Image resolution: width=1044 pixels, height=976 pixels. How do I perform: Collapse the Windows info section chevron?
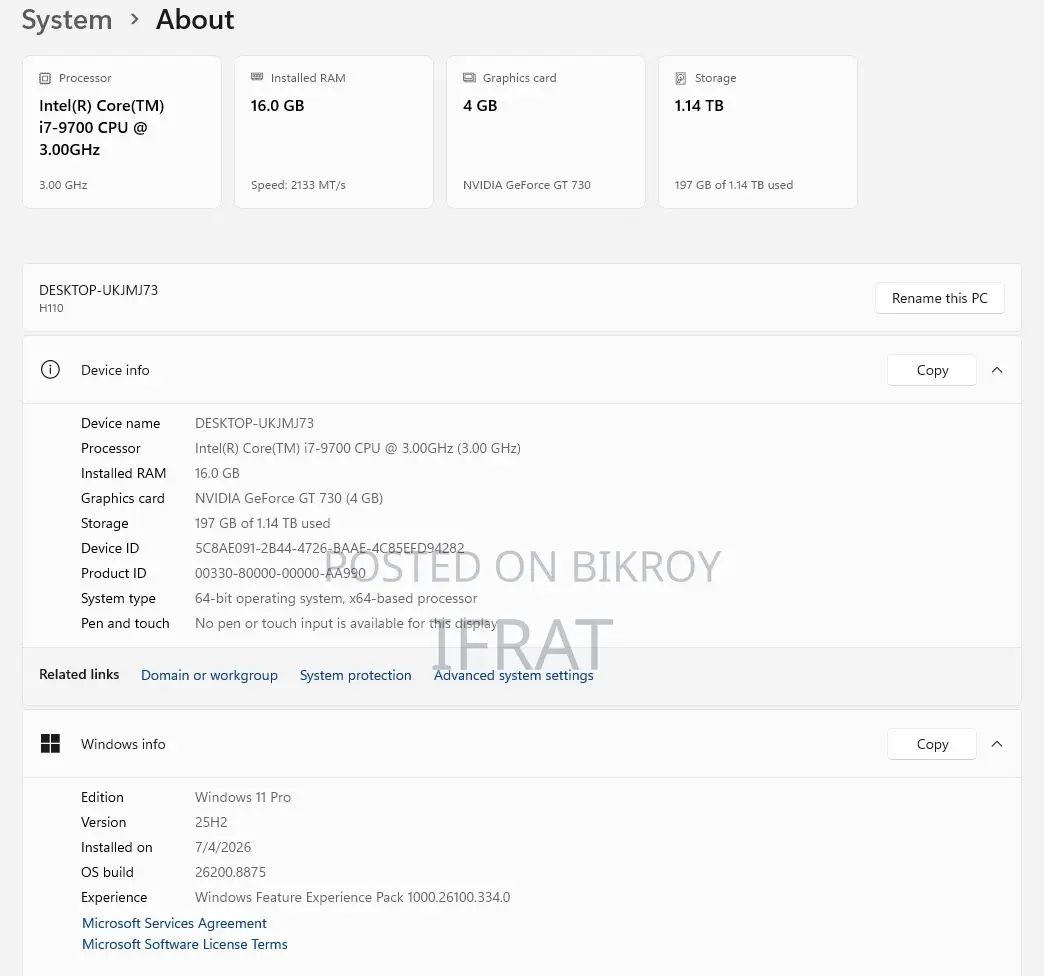(997, 744)
